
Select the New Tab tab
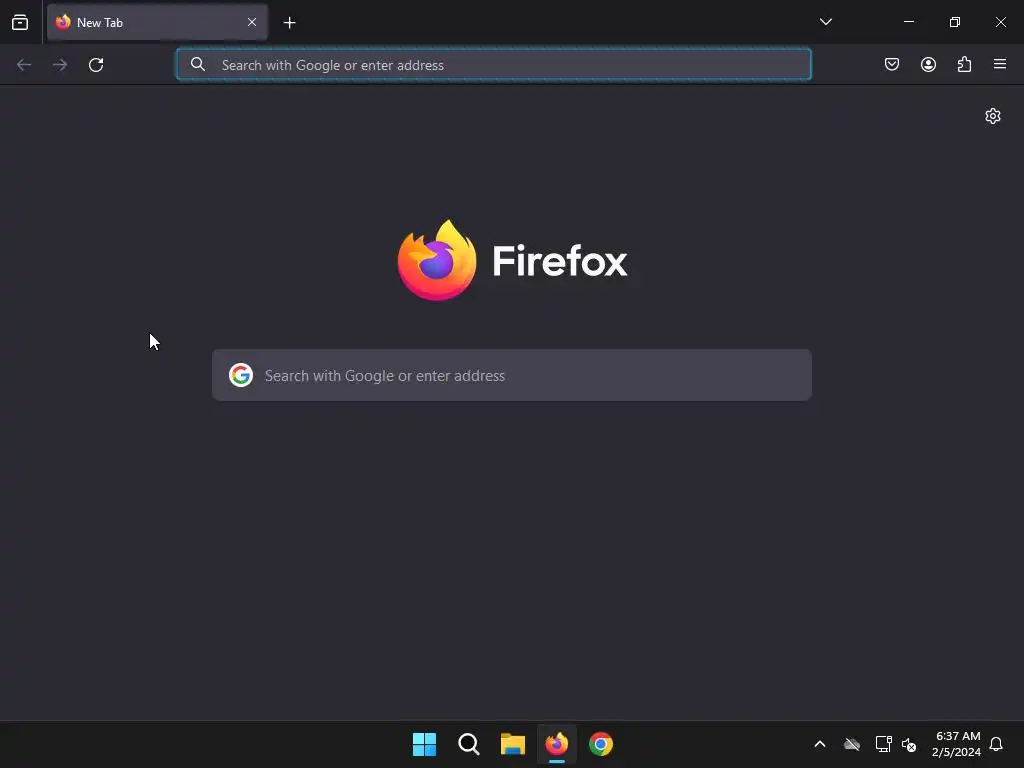point(157,22)
